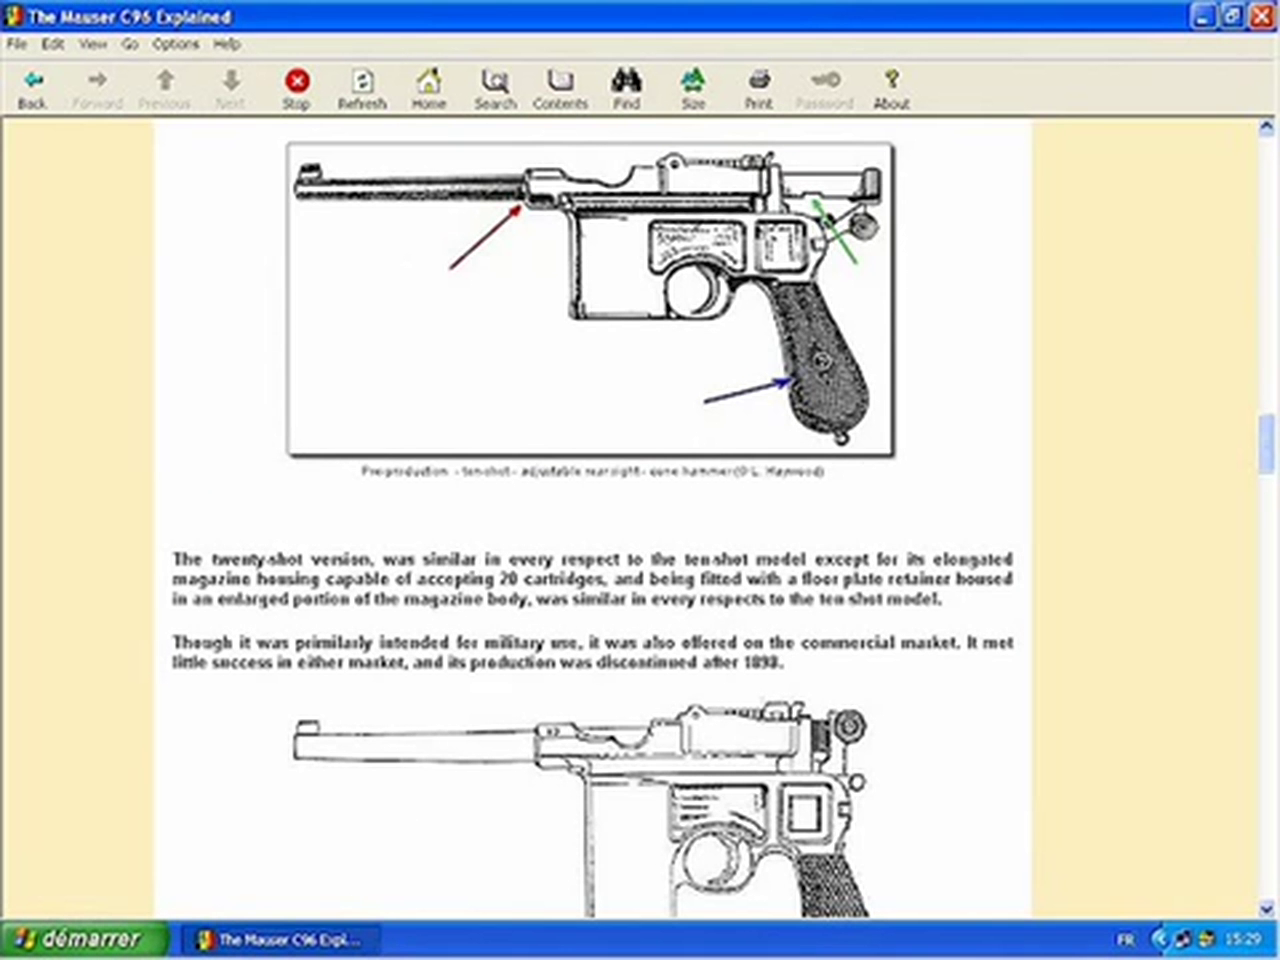Open the View menu
Viewport: 1280px width, 960px height.
pos(92,44)
